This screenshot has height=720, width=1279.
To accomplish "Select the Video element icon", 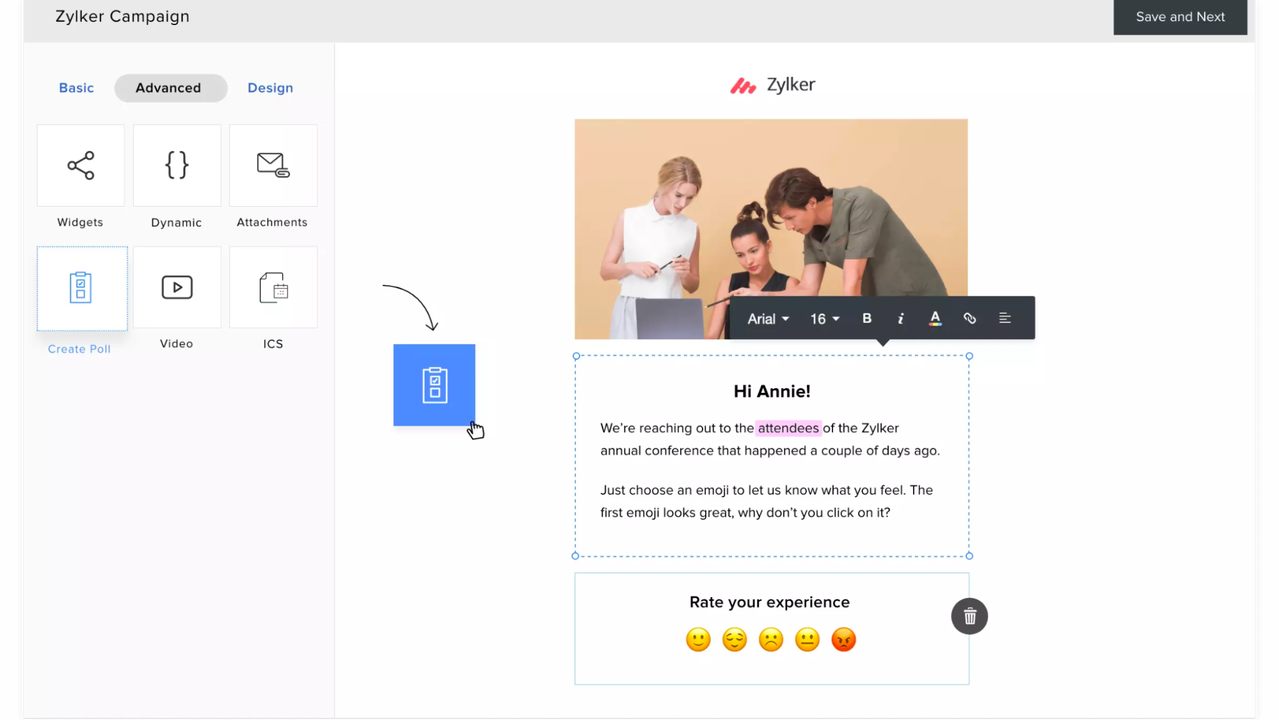I will point(177,288).
